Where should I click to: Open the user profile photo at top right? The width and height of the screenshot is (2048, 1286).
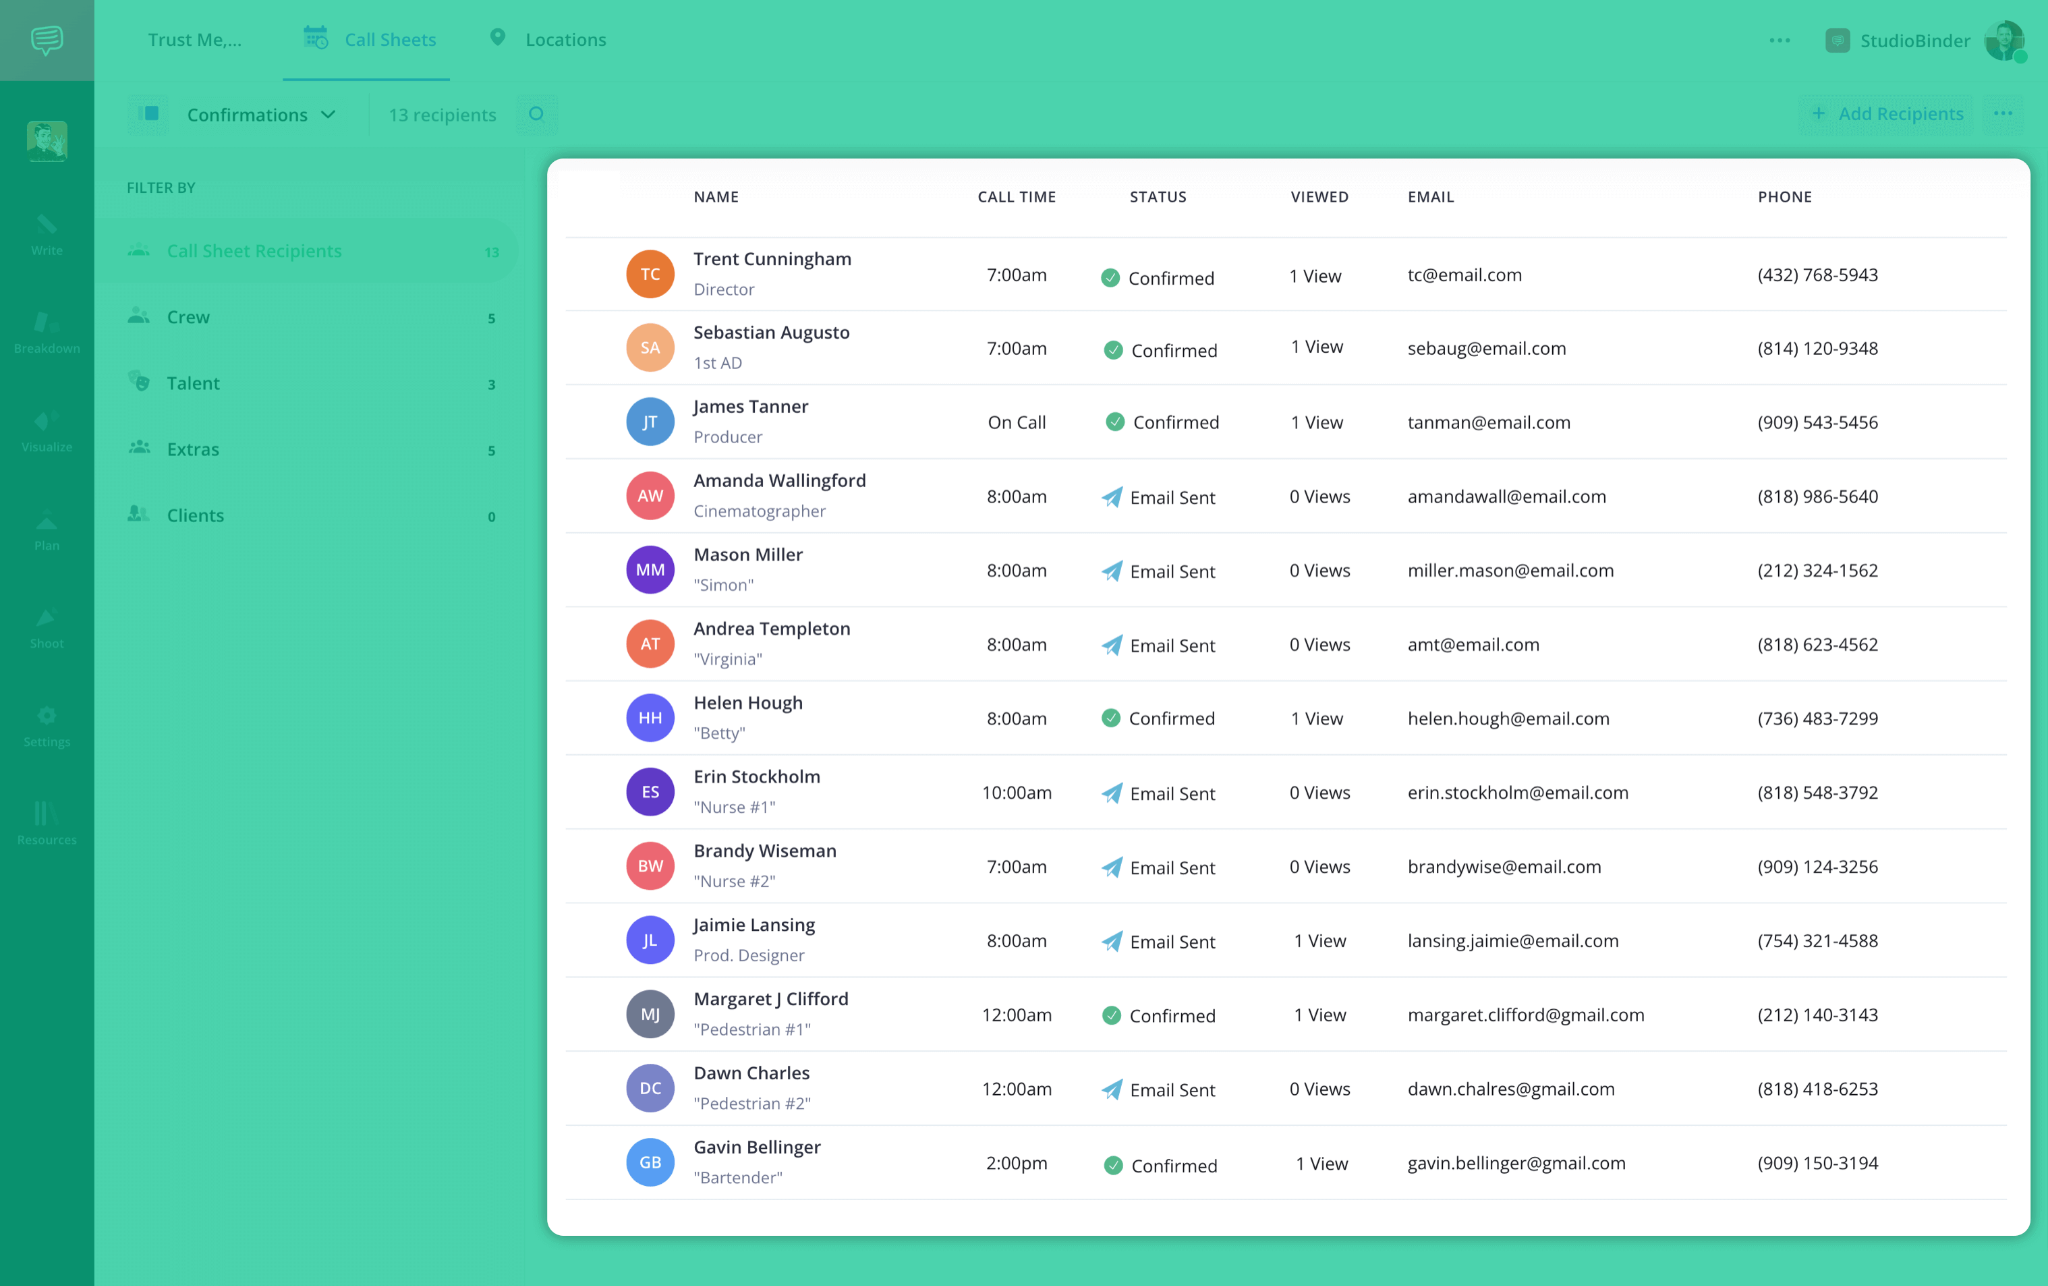[2004, 40]
